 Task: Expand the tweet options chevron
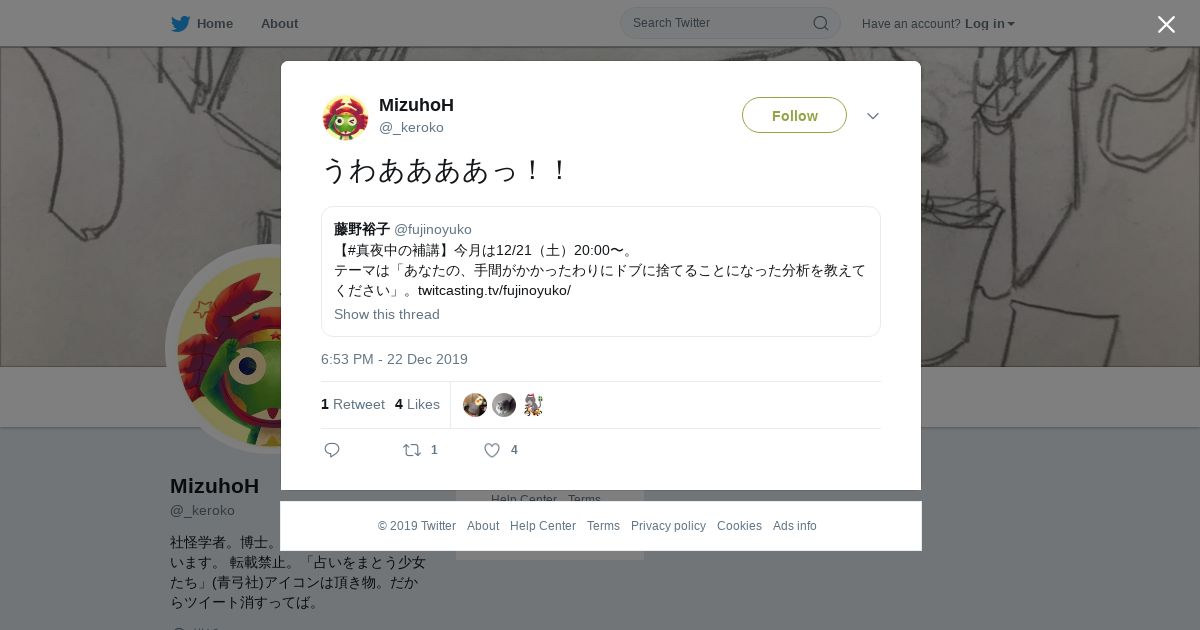(872, 116)
